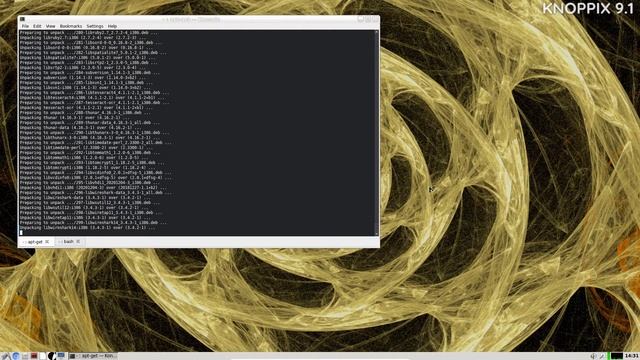
Task: Launch the blue web browser icon in taskbar
Action: pyautogui.click(x=16, y=356)
